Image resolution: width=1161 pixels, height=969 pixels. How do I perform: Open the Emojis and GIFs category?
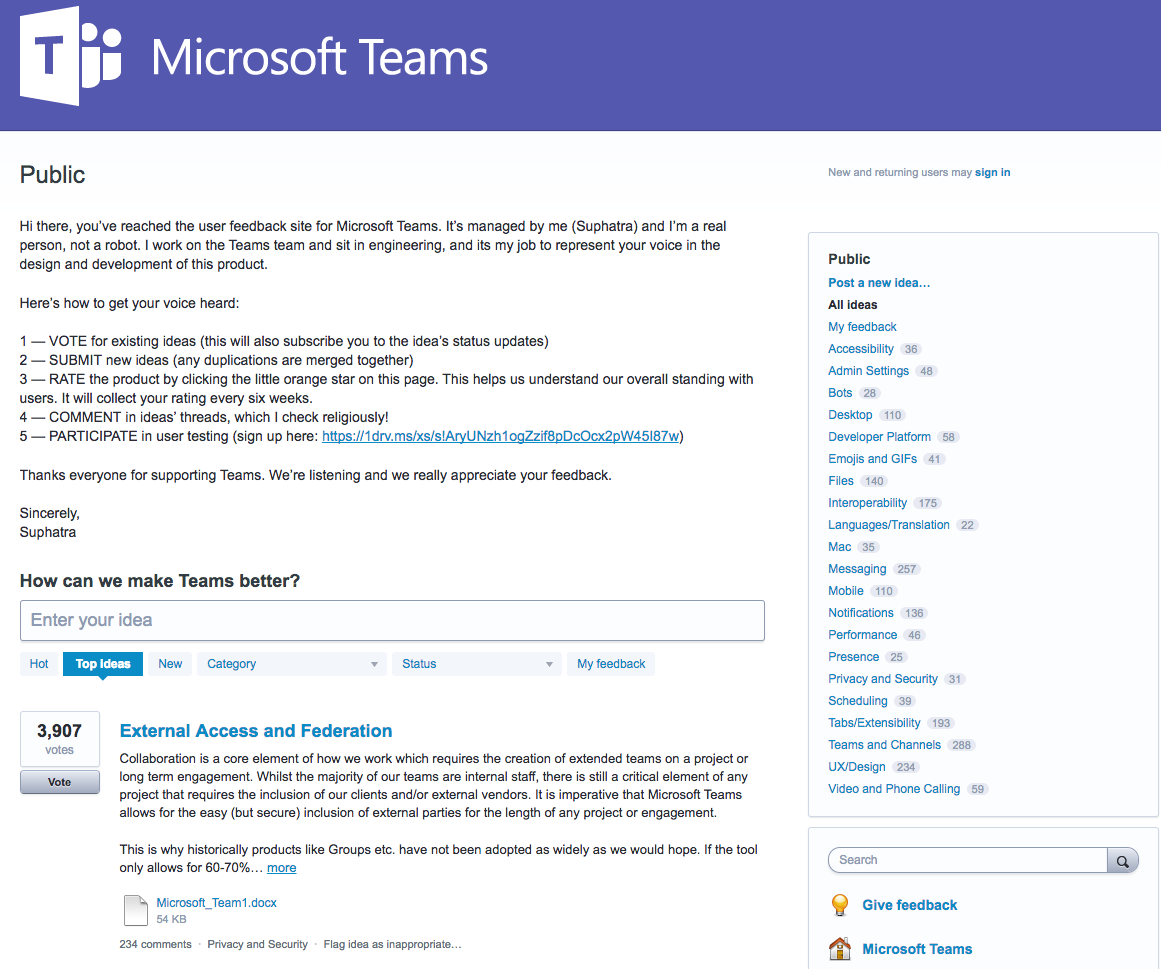872,459
